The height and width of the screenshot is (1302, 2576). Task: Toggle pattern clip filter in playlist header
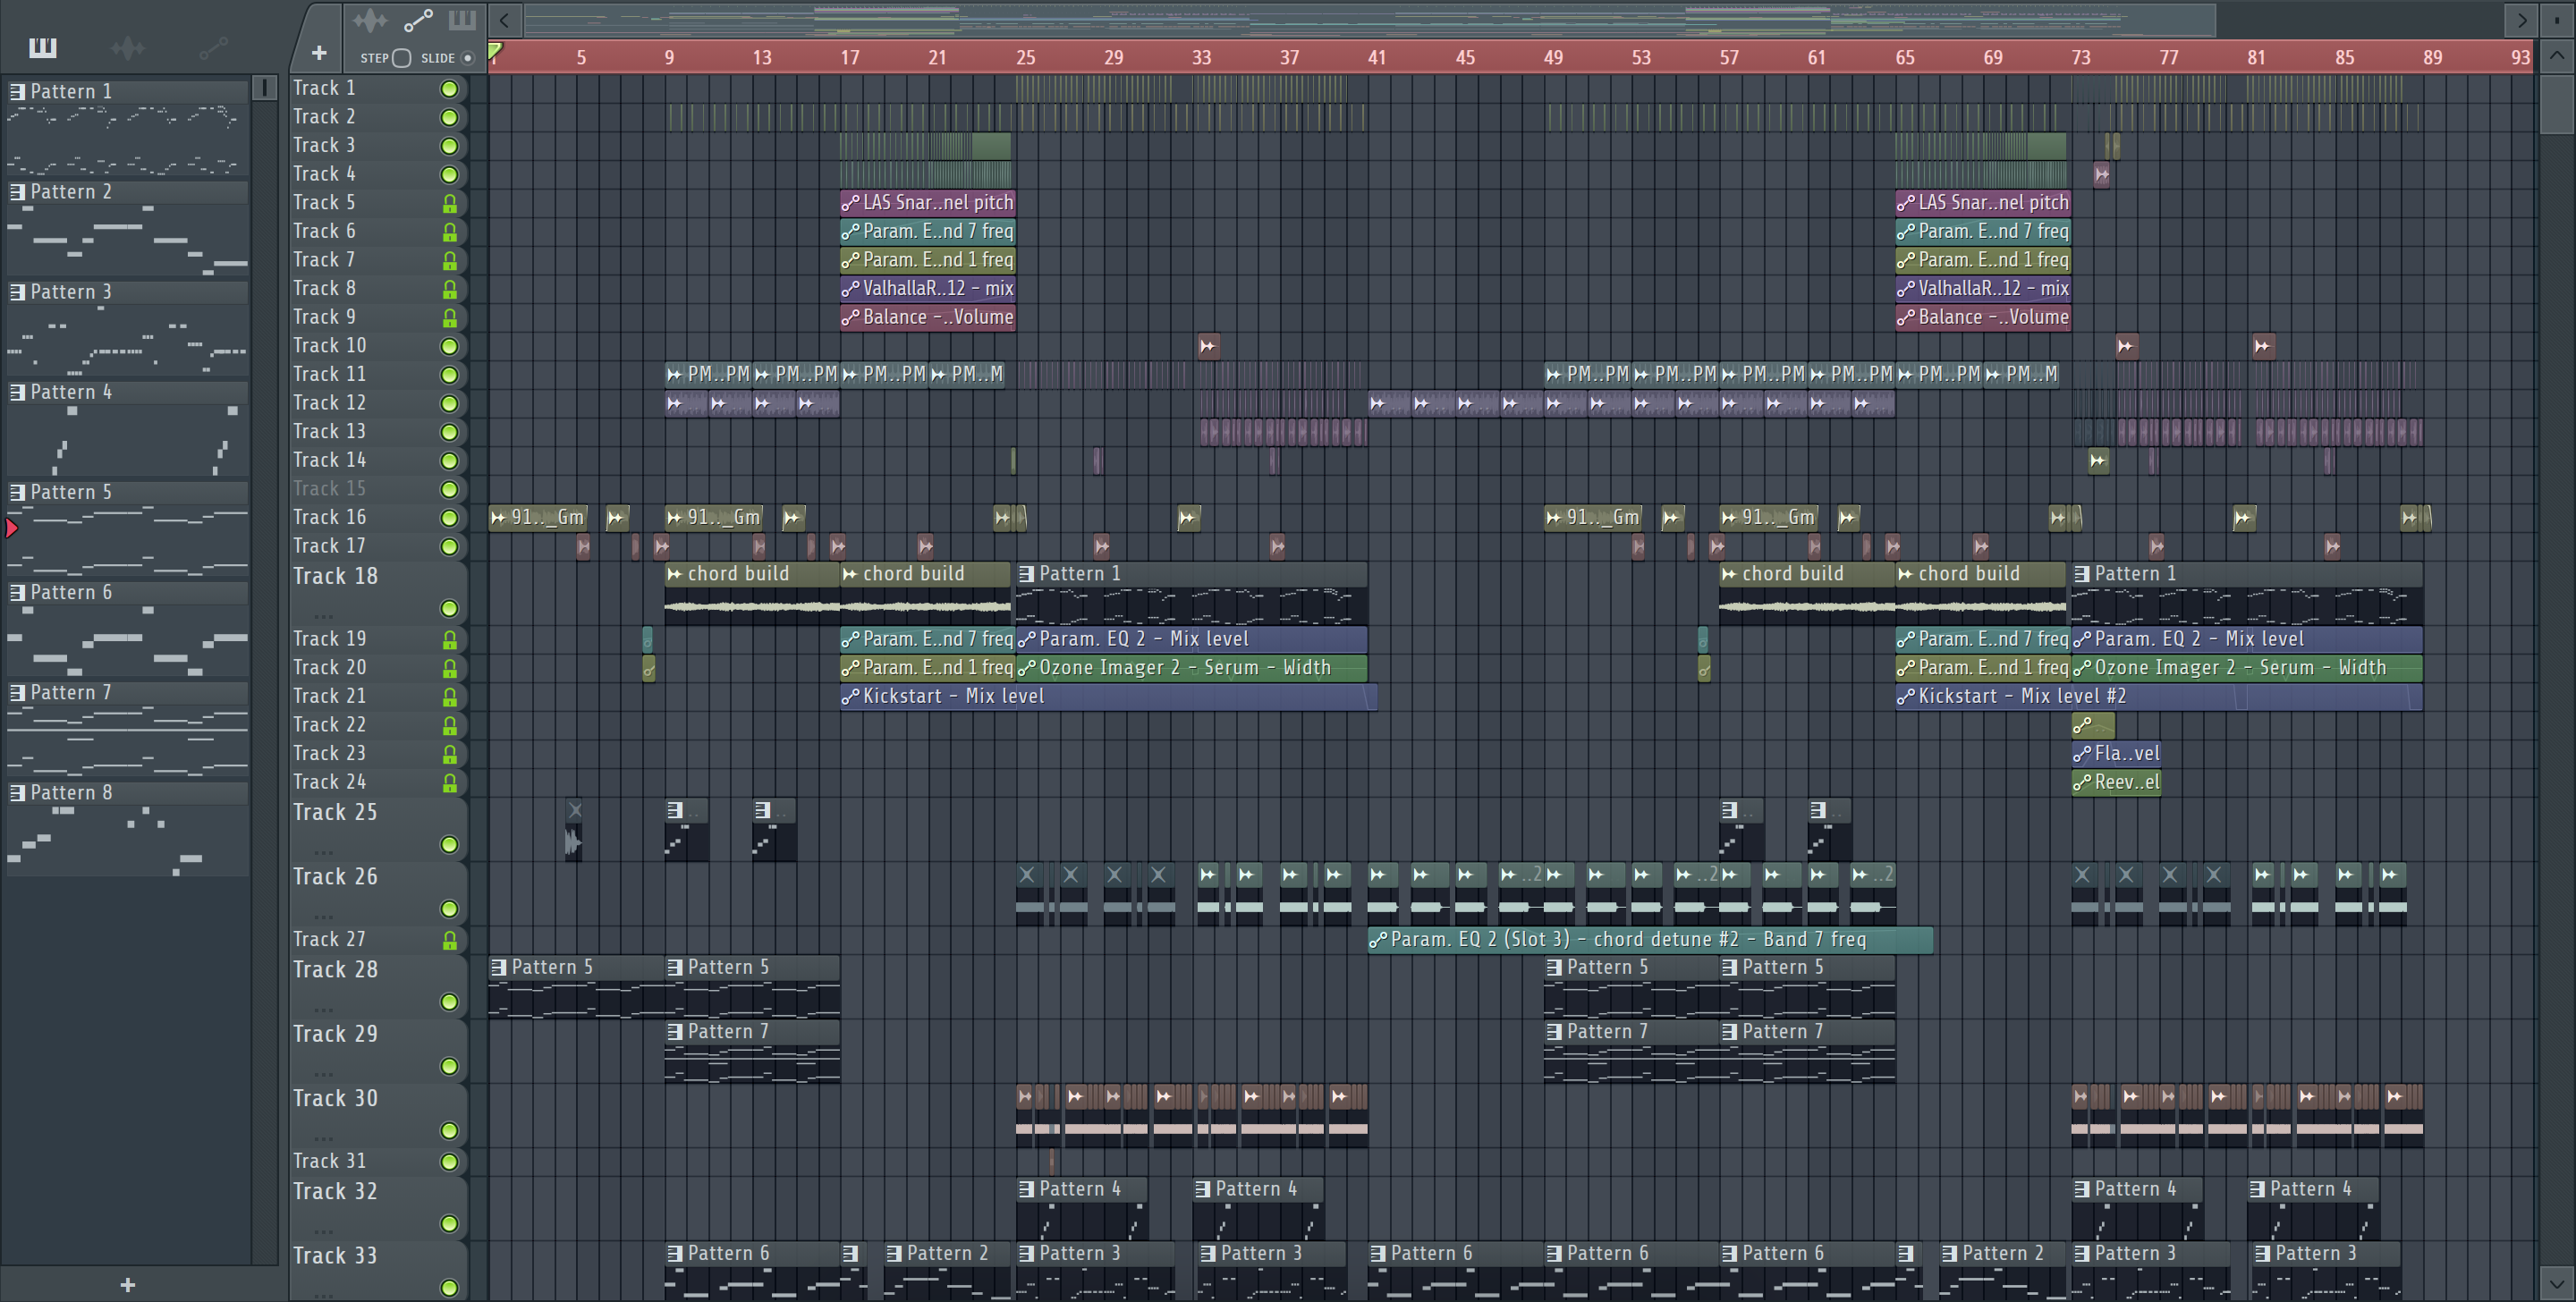pos(462,20)
